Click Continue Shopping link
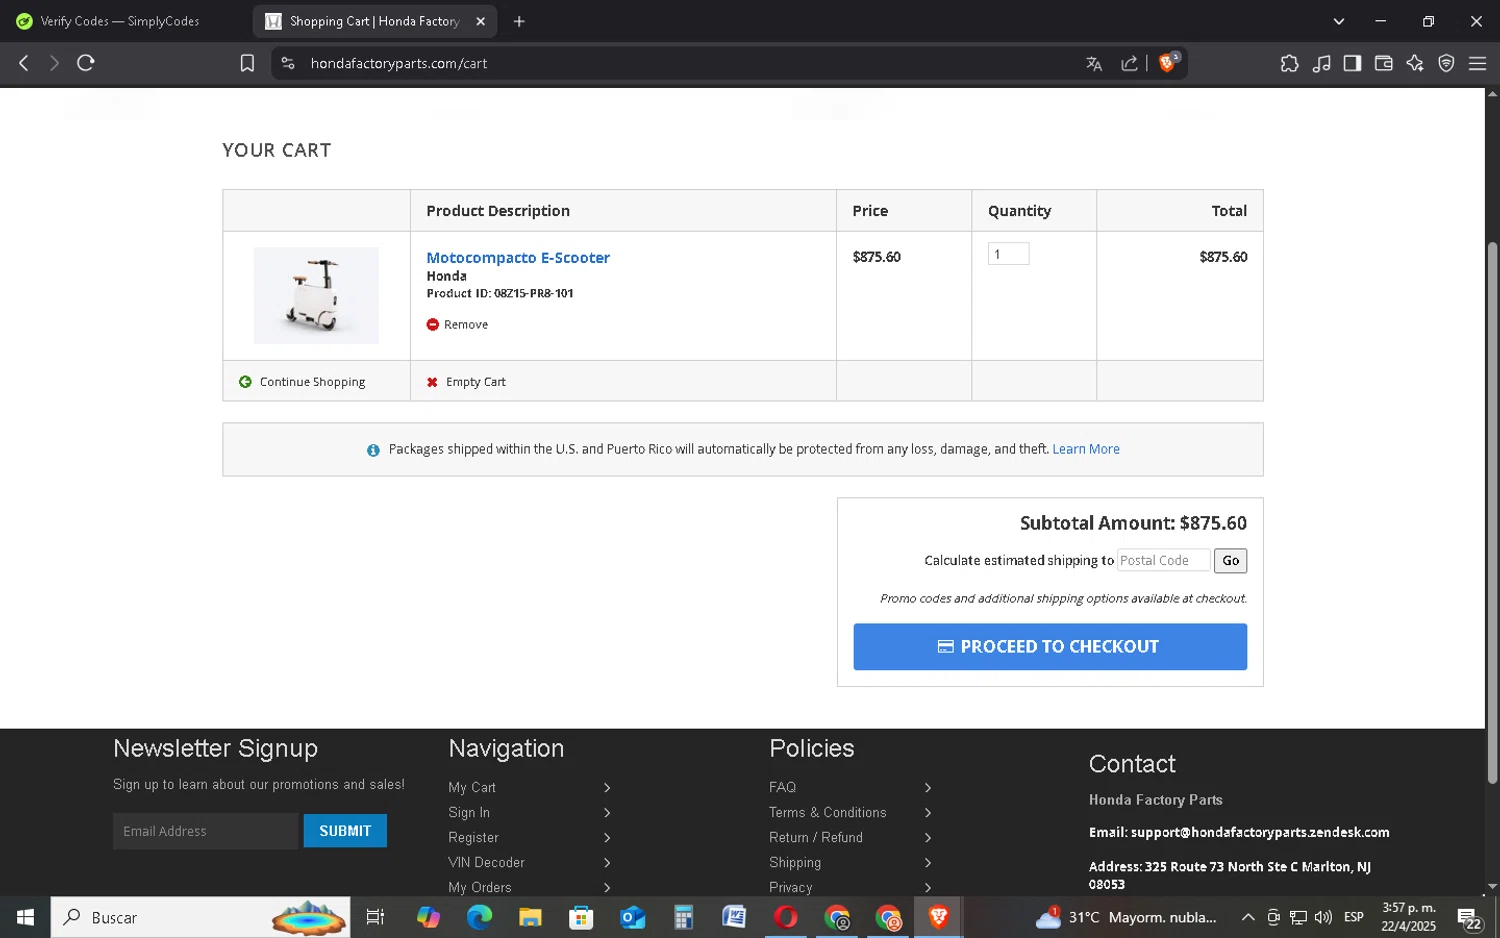 [x=312, y=382]
